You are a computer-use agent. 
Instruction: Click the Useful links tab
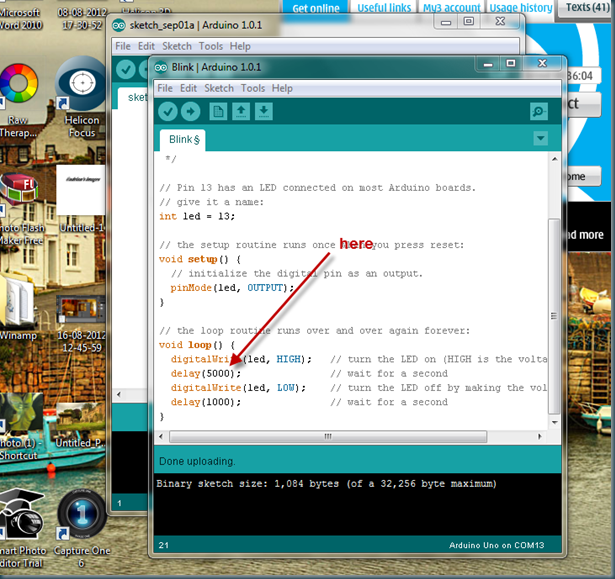384,8
